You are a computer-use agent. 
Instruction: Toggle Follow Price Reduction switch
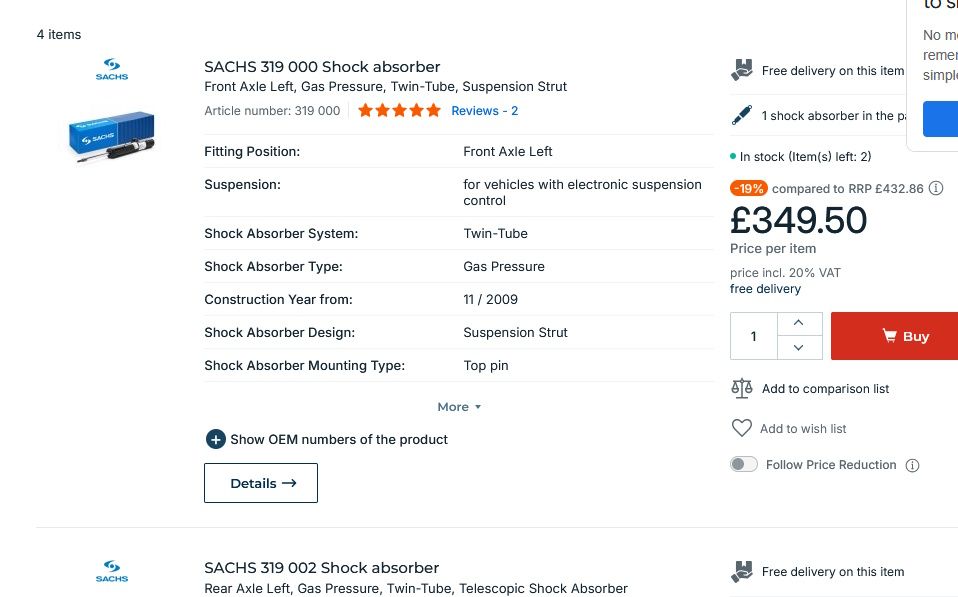tap(744, 464)
